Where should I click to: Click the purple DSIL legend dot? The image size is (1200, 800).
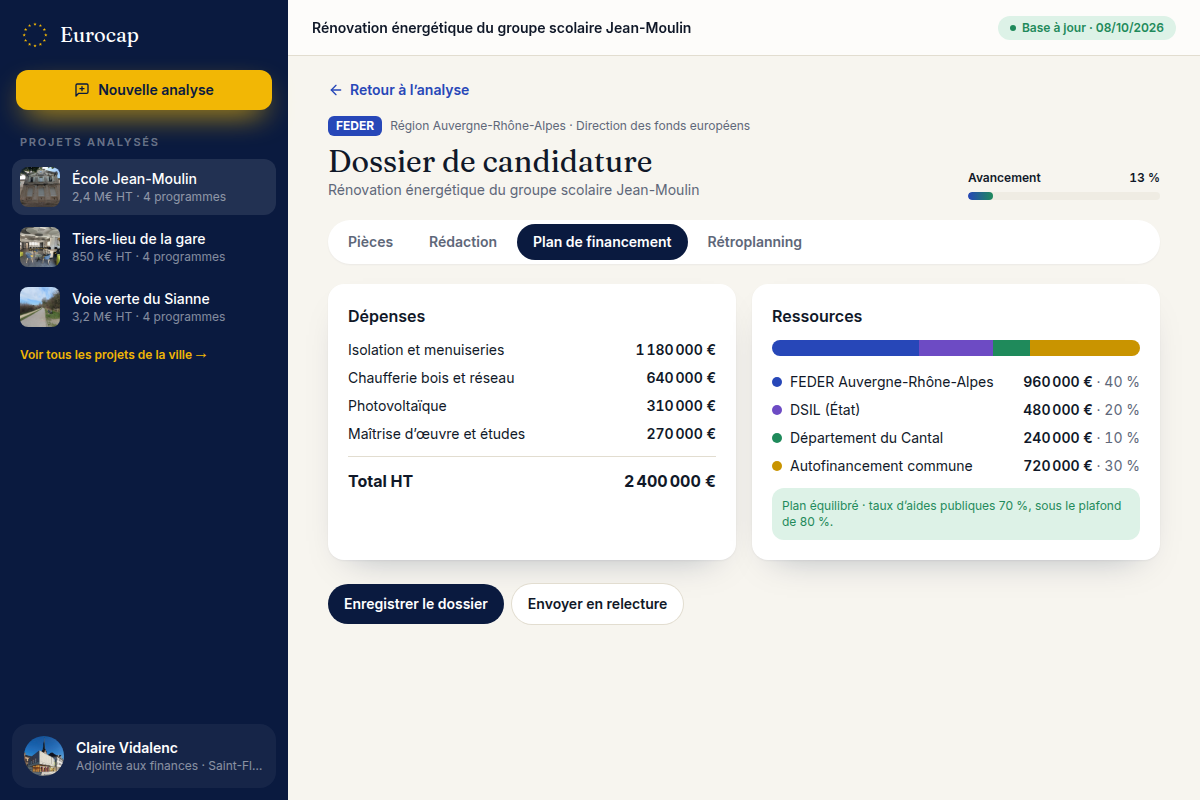coord(777,410)
